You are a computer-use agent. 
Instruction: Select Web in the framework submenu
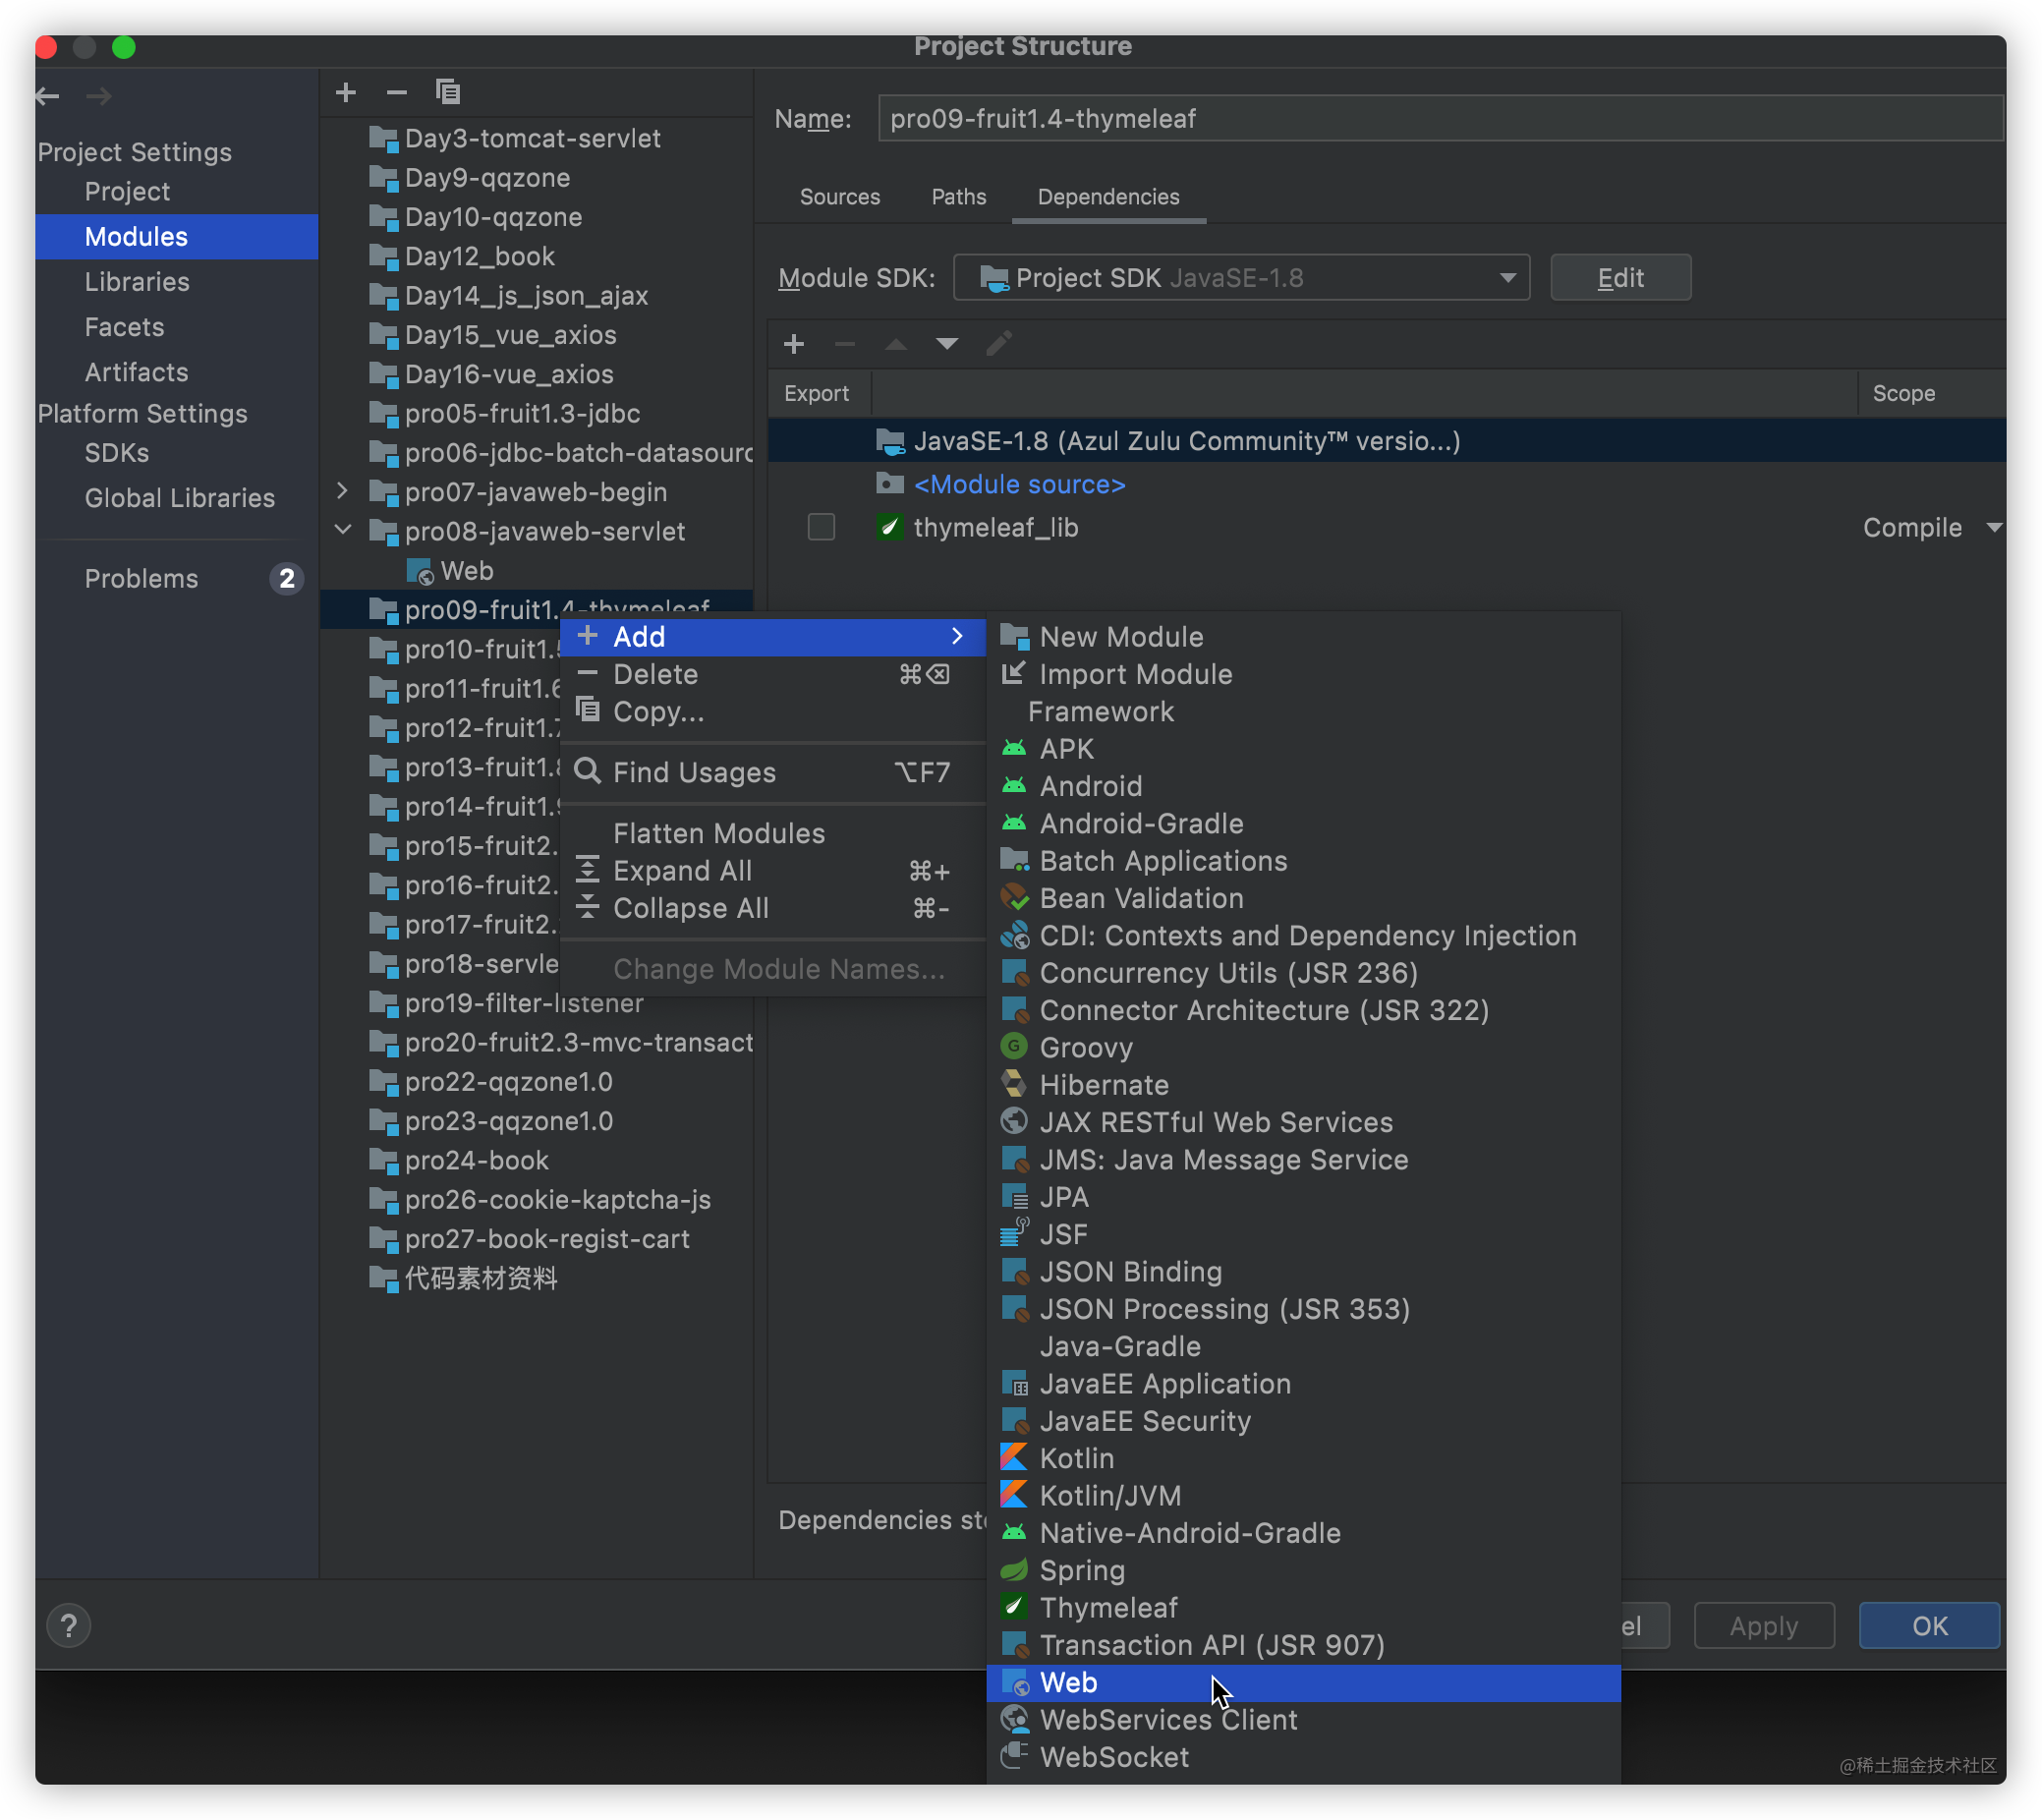pyautogui.click(x=1304, y=1683)
